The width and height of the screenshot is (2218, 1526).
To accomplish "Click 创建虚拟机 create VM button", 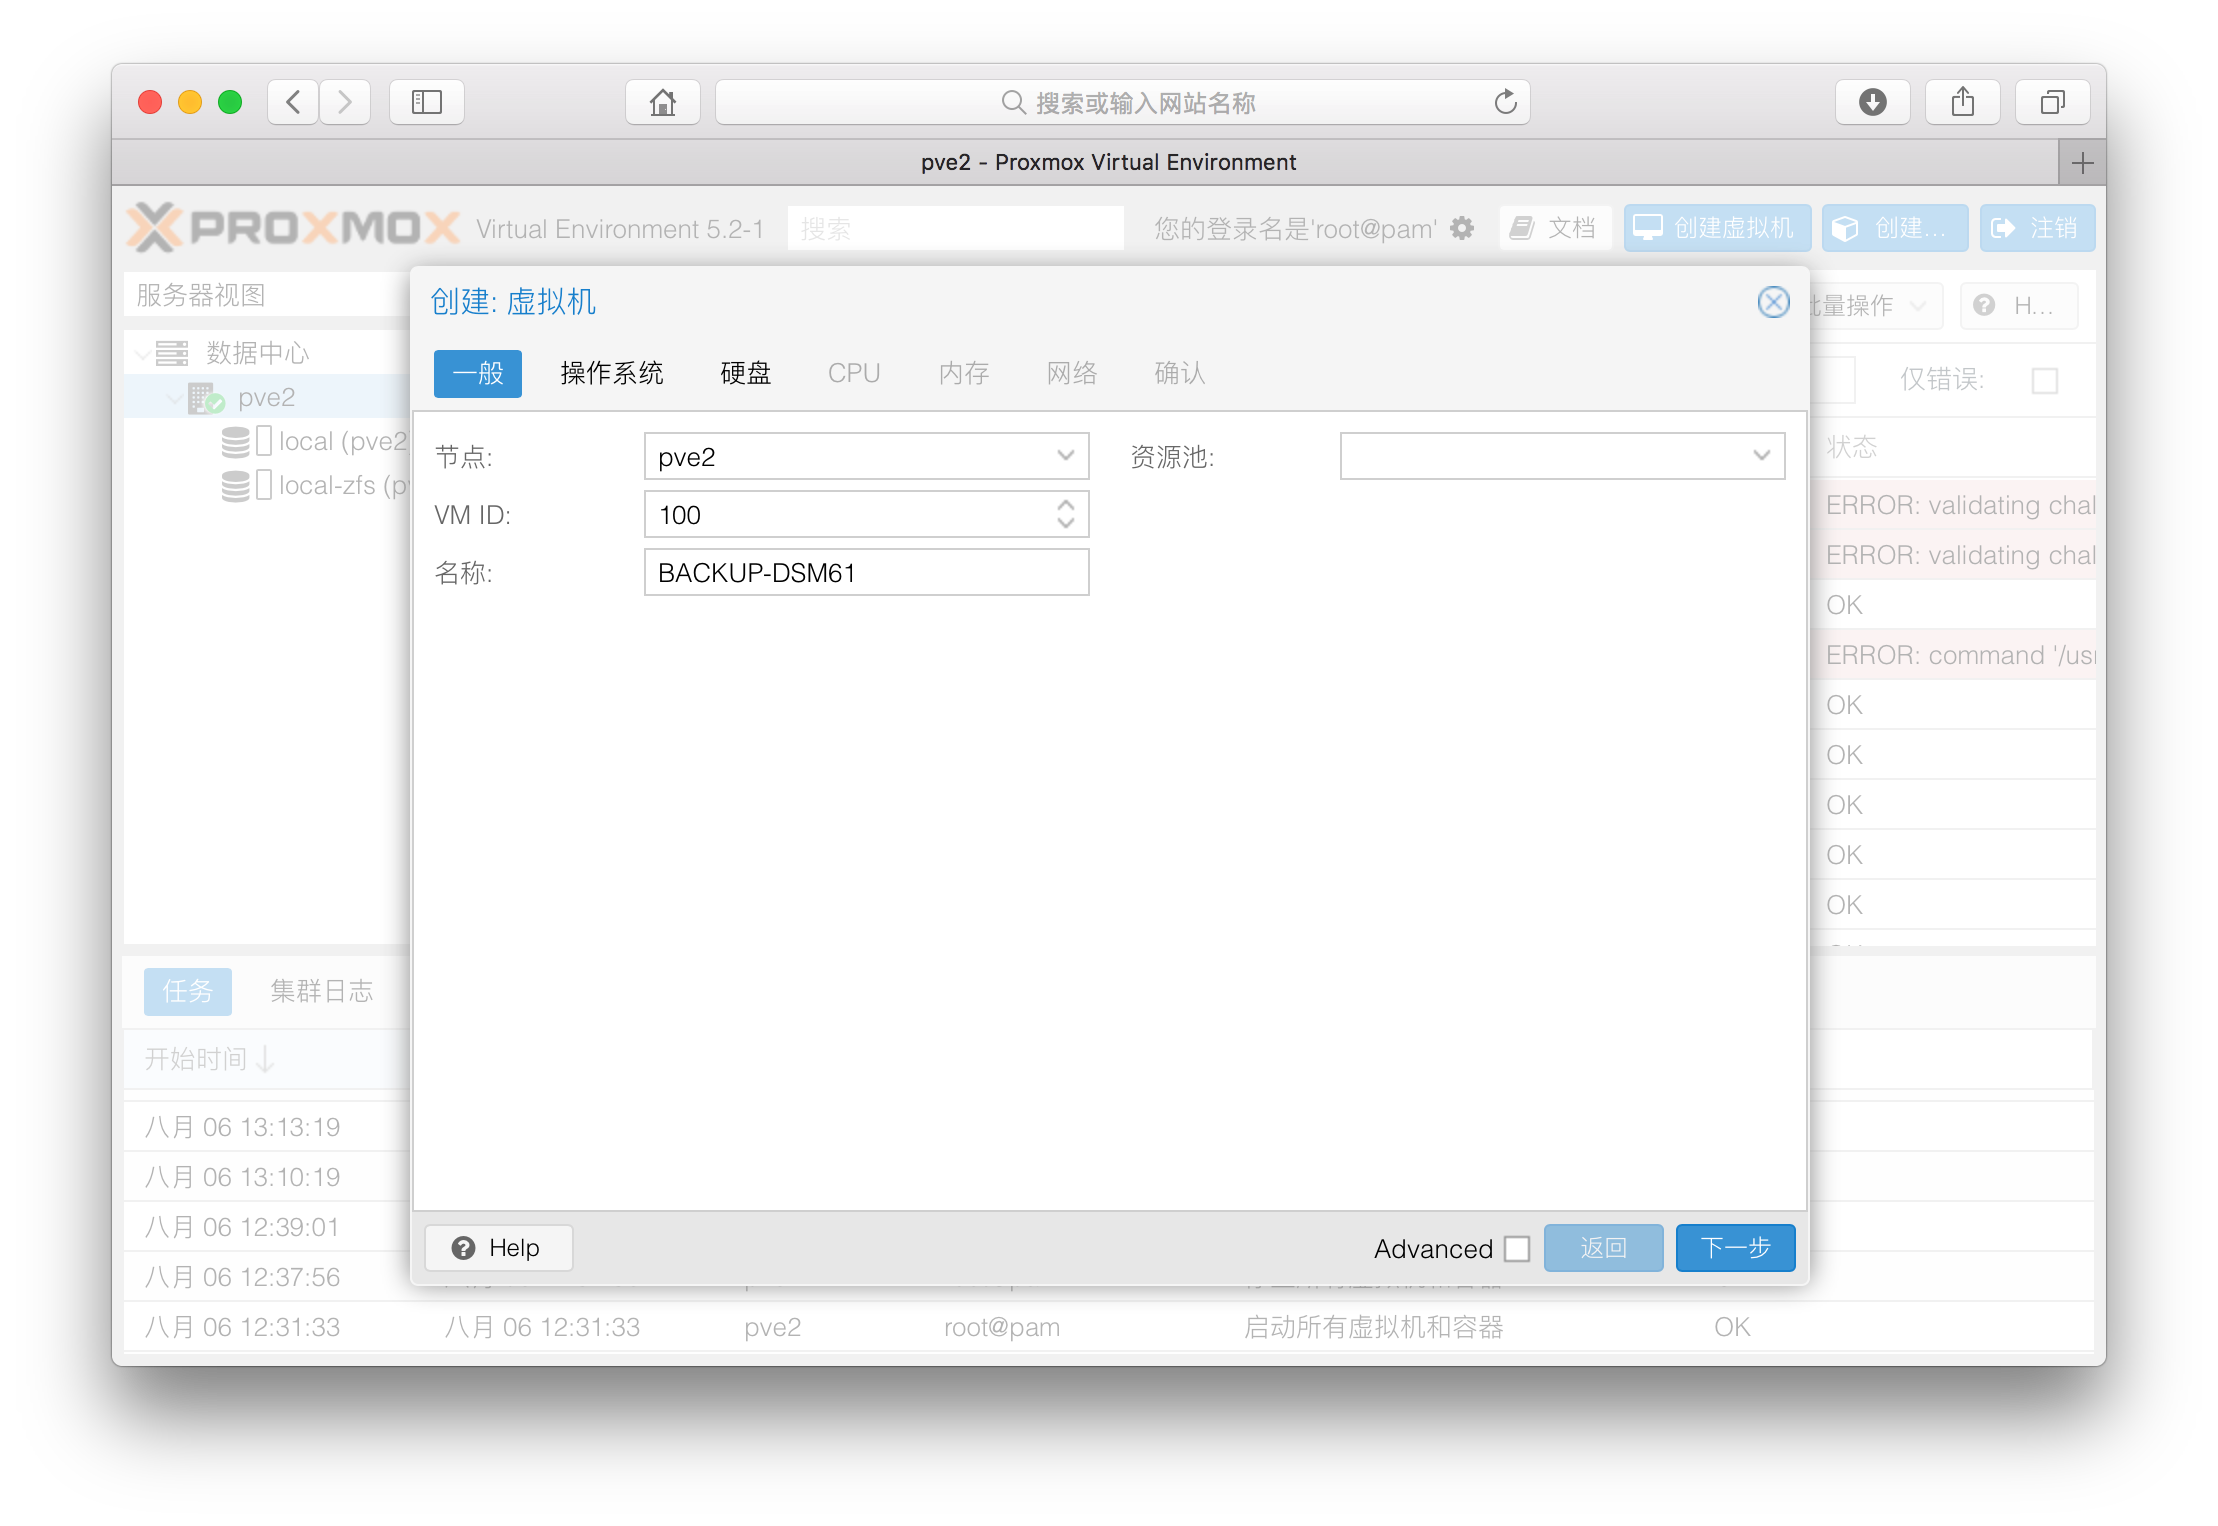I will point(1717,228).
